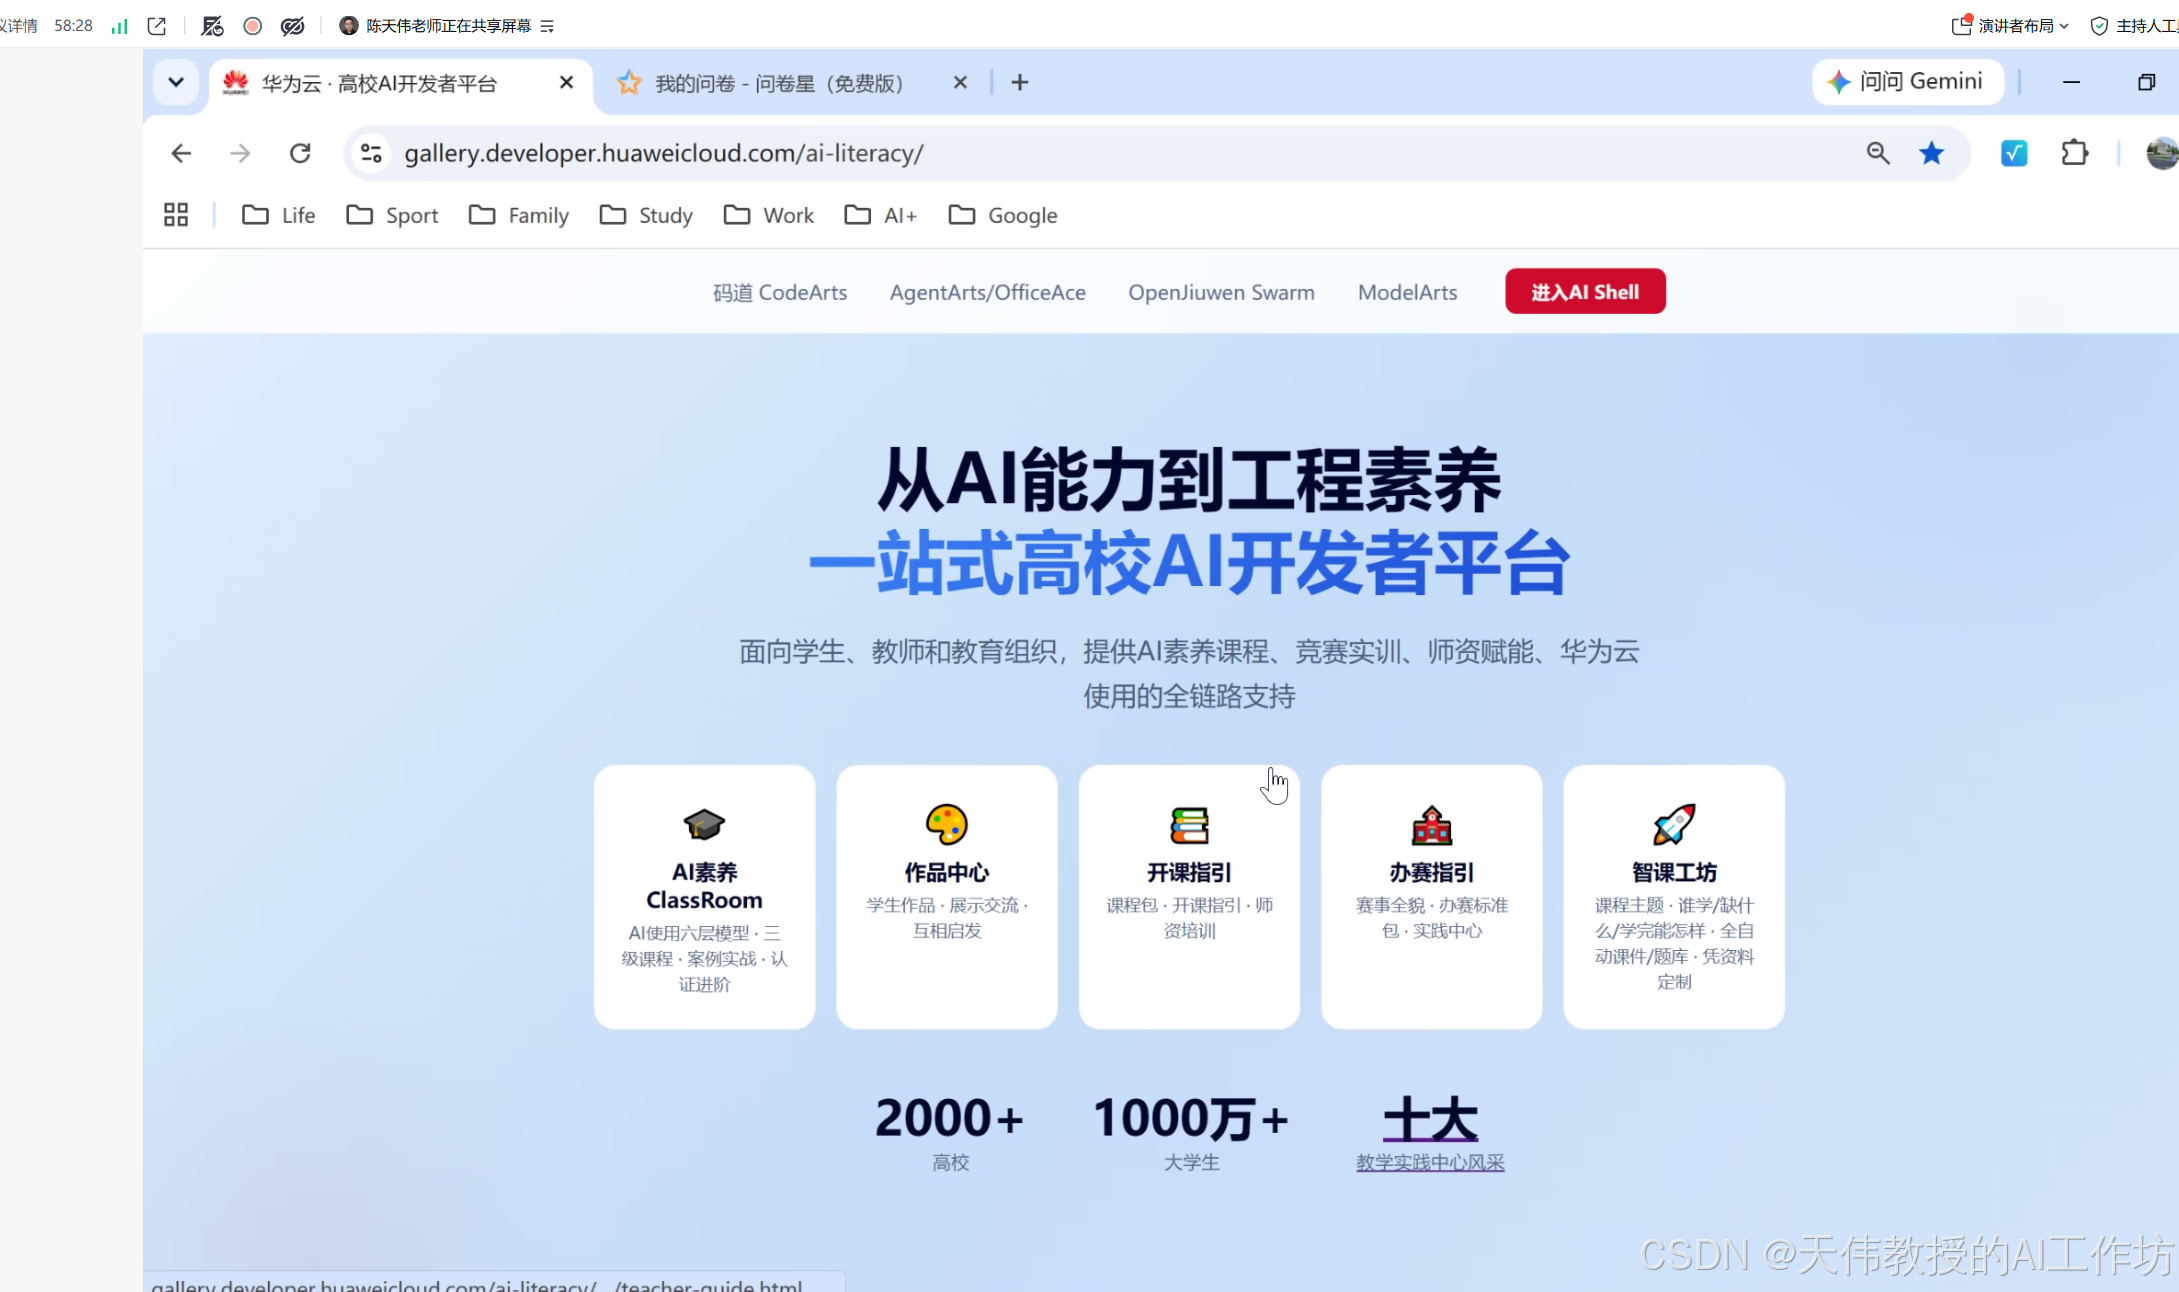Open the Work bookmark folder
The width and height of the screenshot is (2179, 1292).
click(769, 215)
